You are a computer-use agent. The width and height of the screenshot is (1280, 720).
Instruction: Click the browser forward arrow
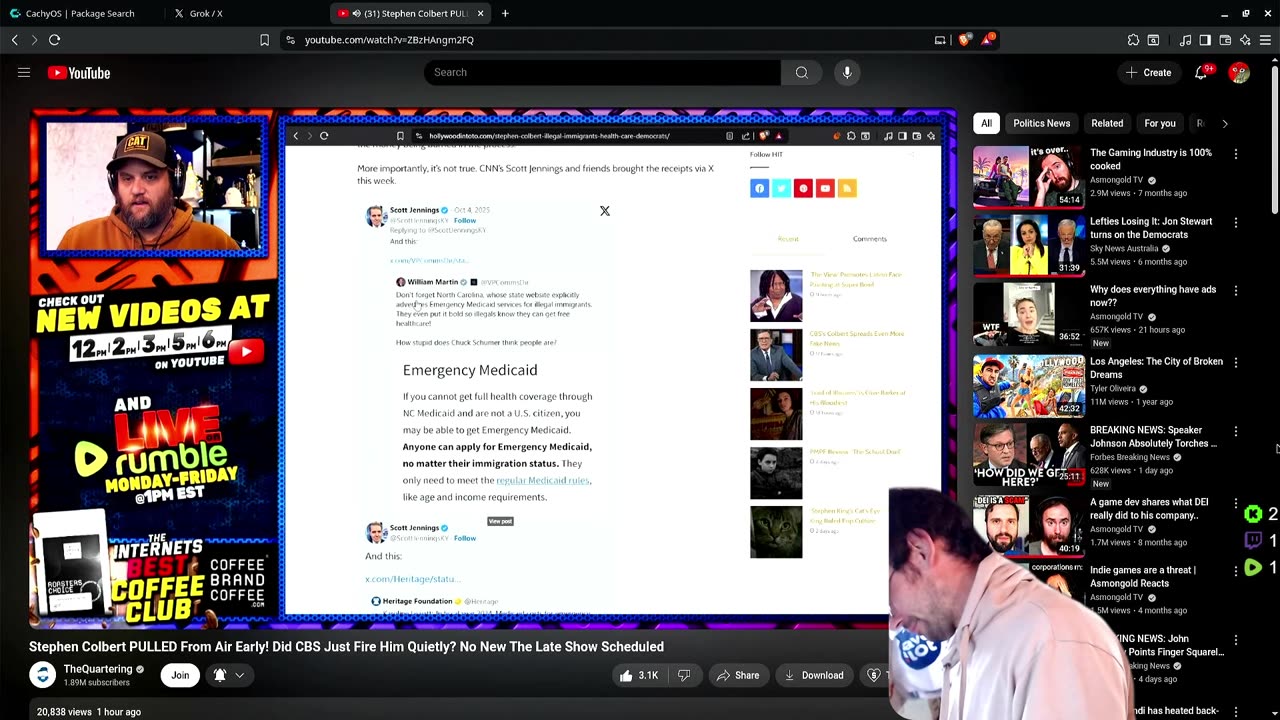(x=34, y=40)
